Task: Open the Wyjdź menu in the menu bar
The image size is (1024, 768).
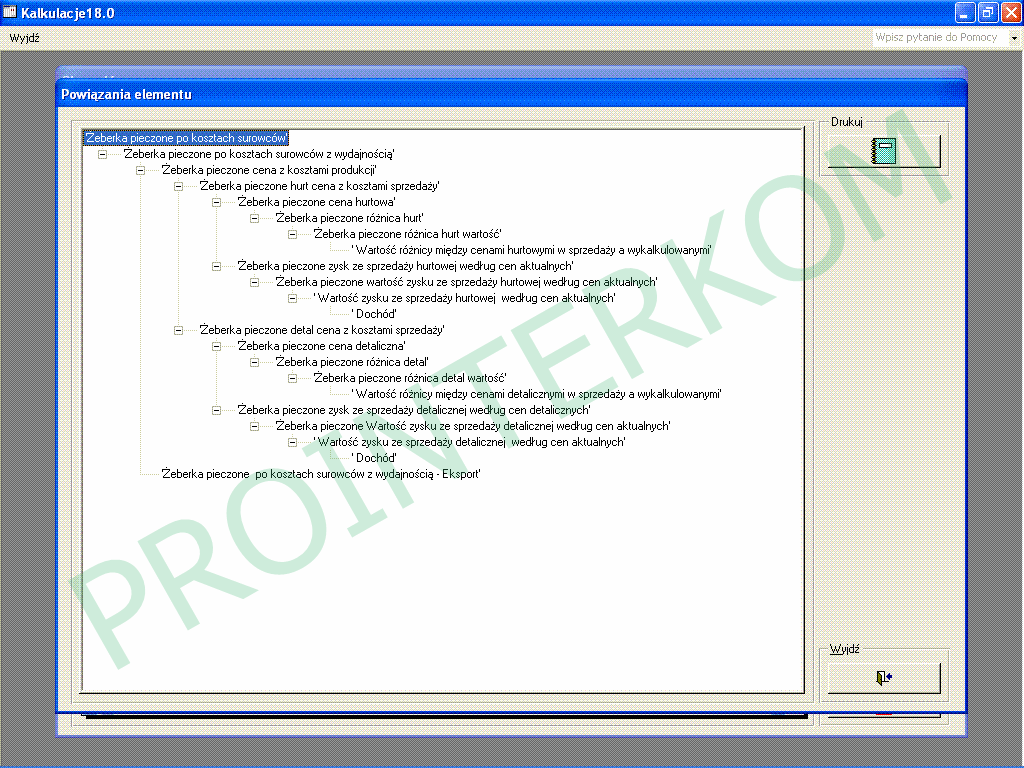Action: point(25,37)
